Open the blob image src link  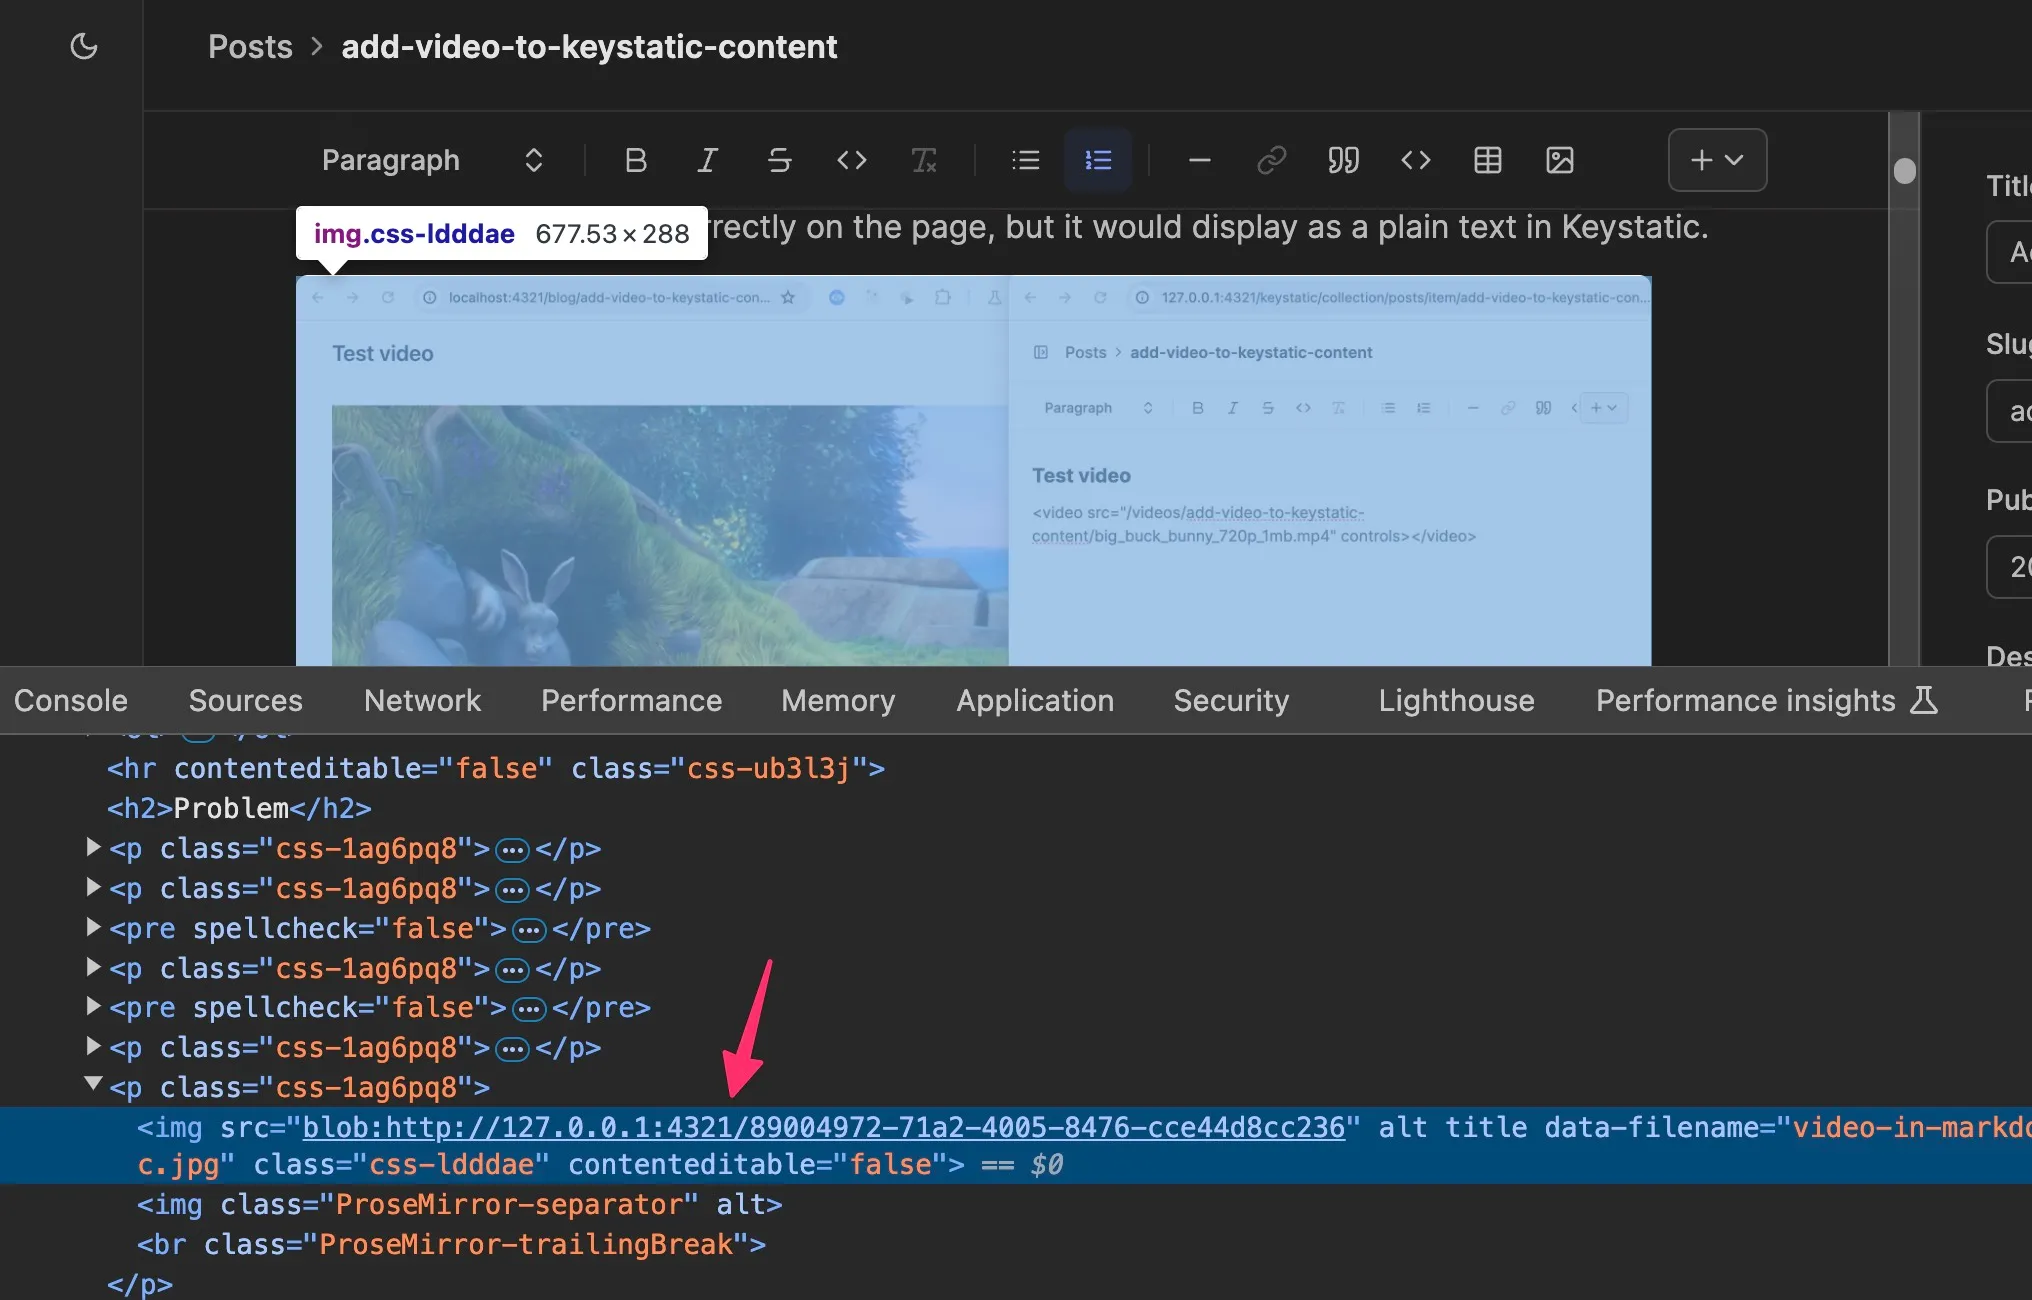pos(823,1127)
